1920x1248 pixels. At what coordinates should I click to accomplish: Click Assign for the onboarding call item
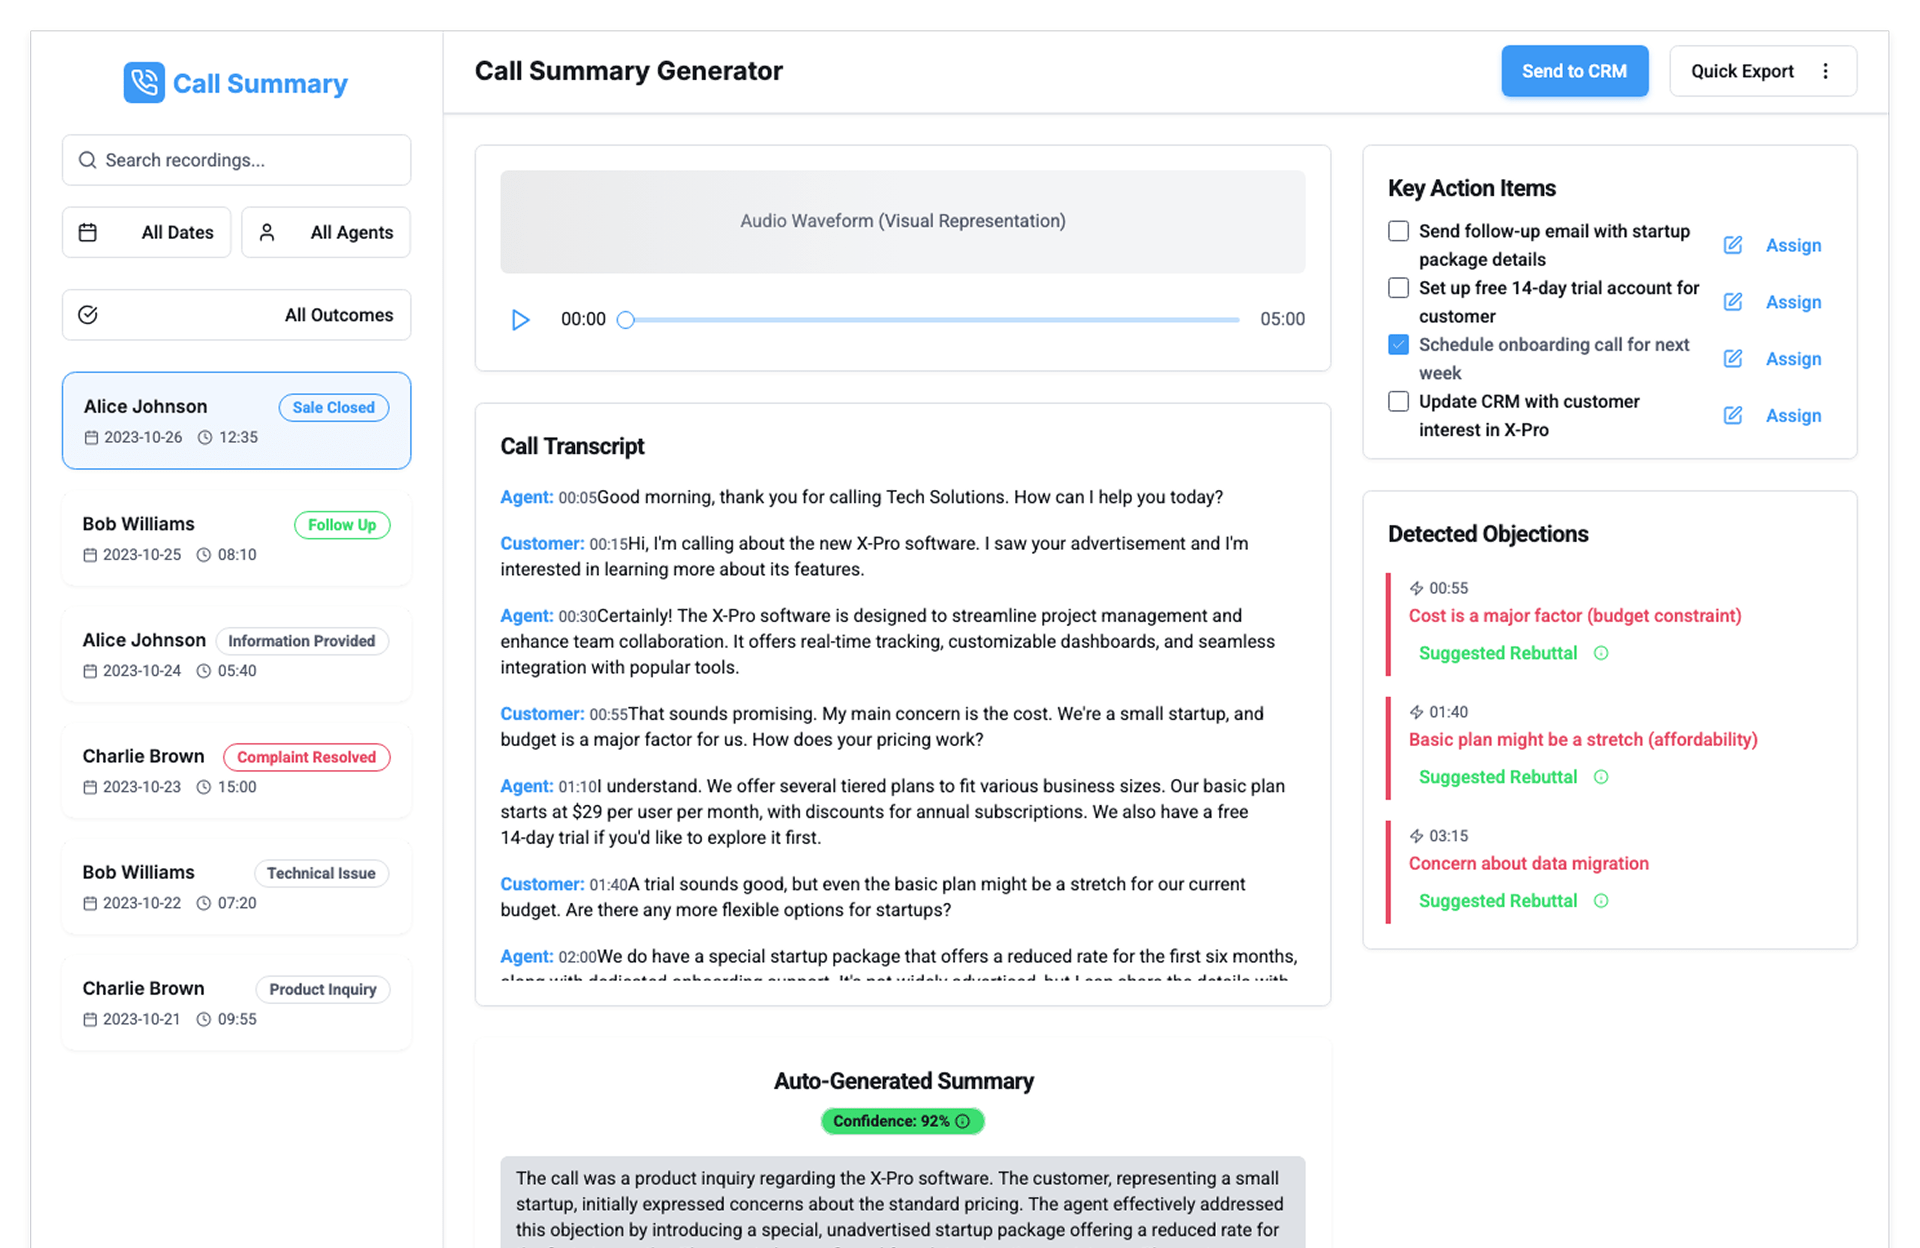(x=1793, y=359)
